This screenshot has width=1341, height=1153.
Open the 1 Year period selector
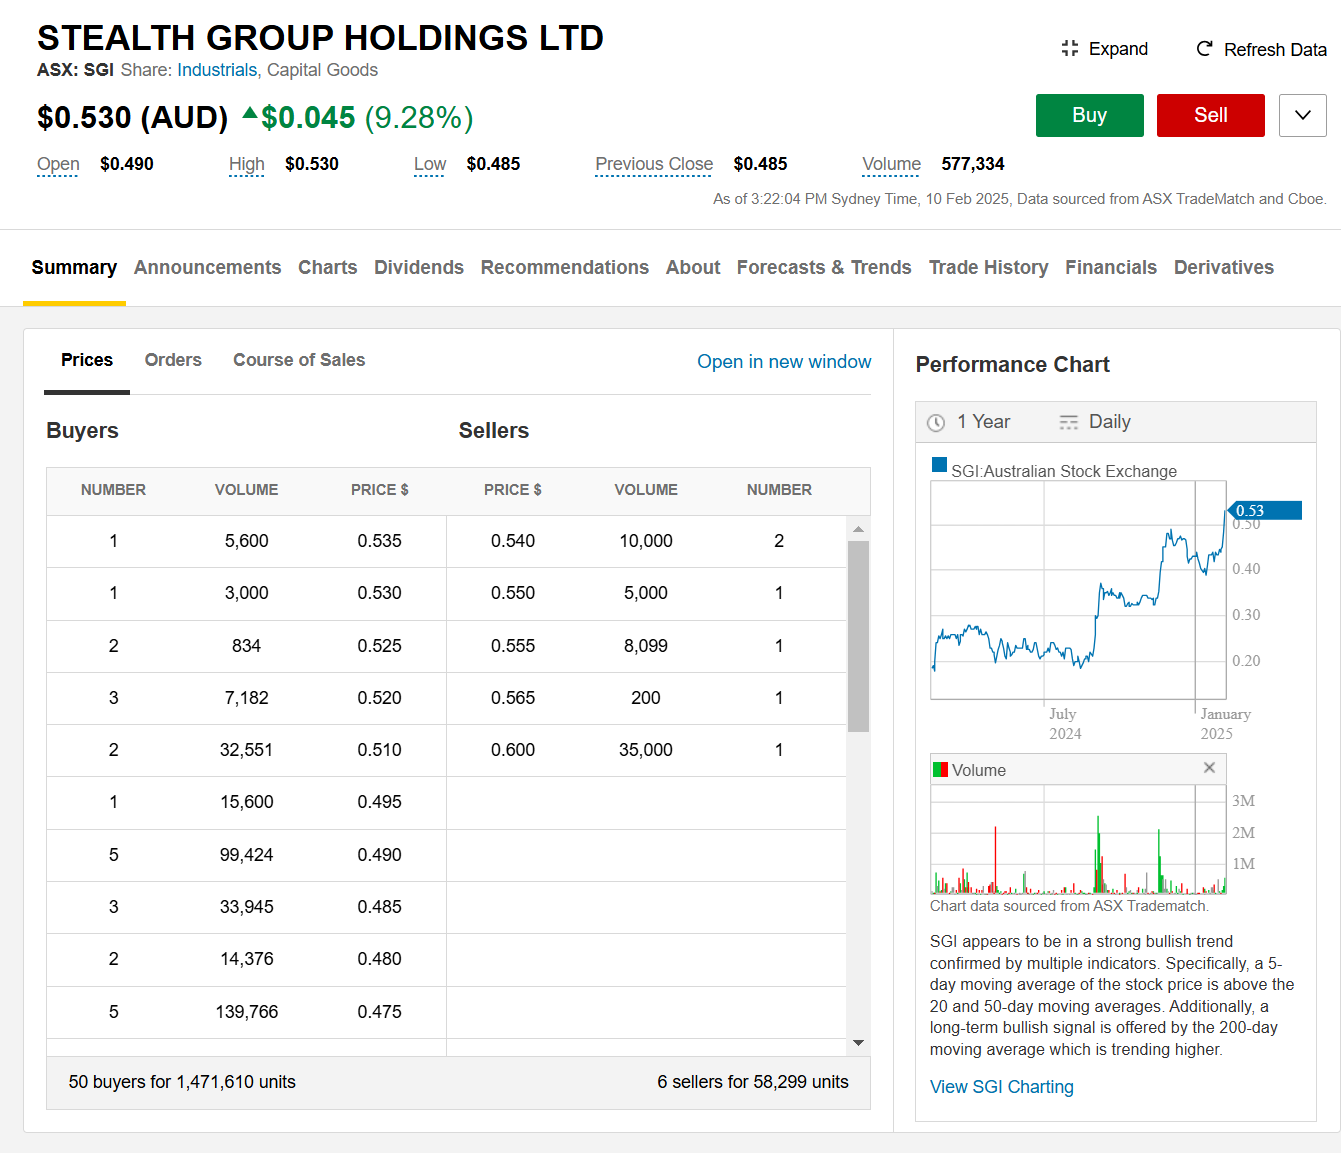[983, 422]
